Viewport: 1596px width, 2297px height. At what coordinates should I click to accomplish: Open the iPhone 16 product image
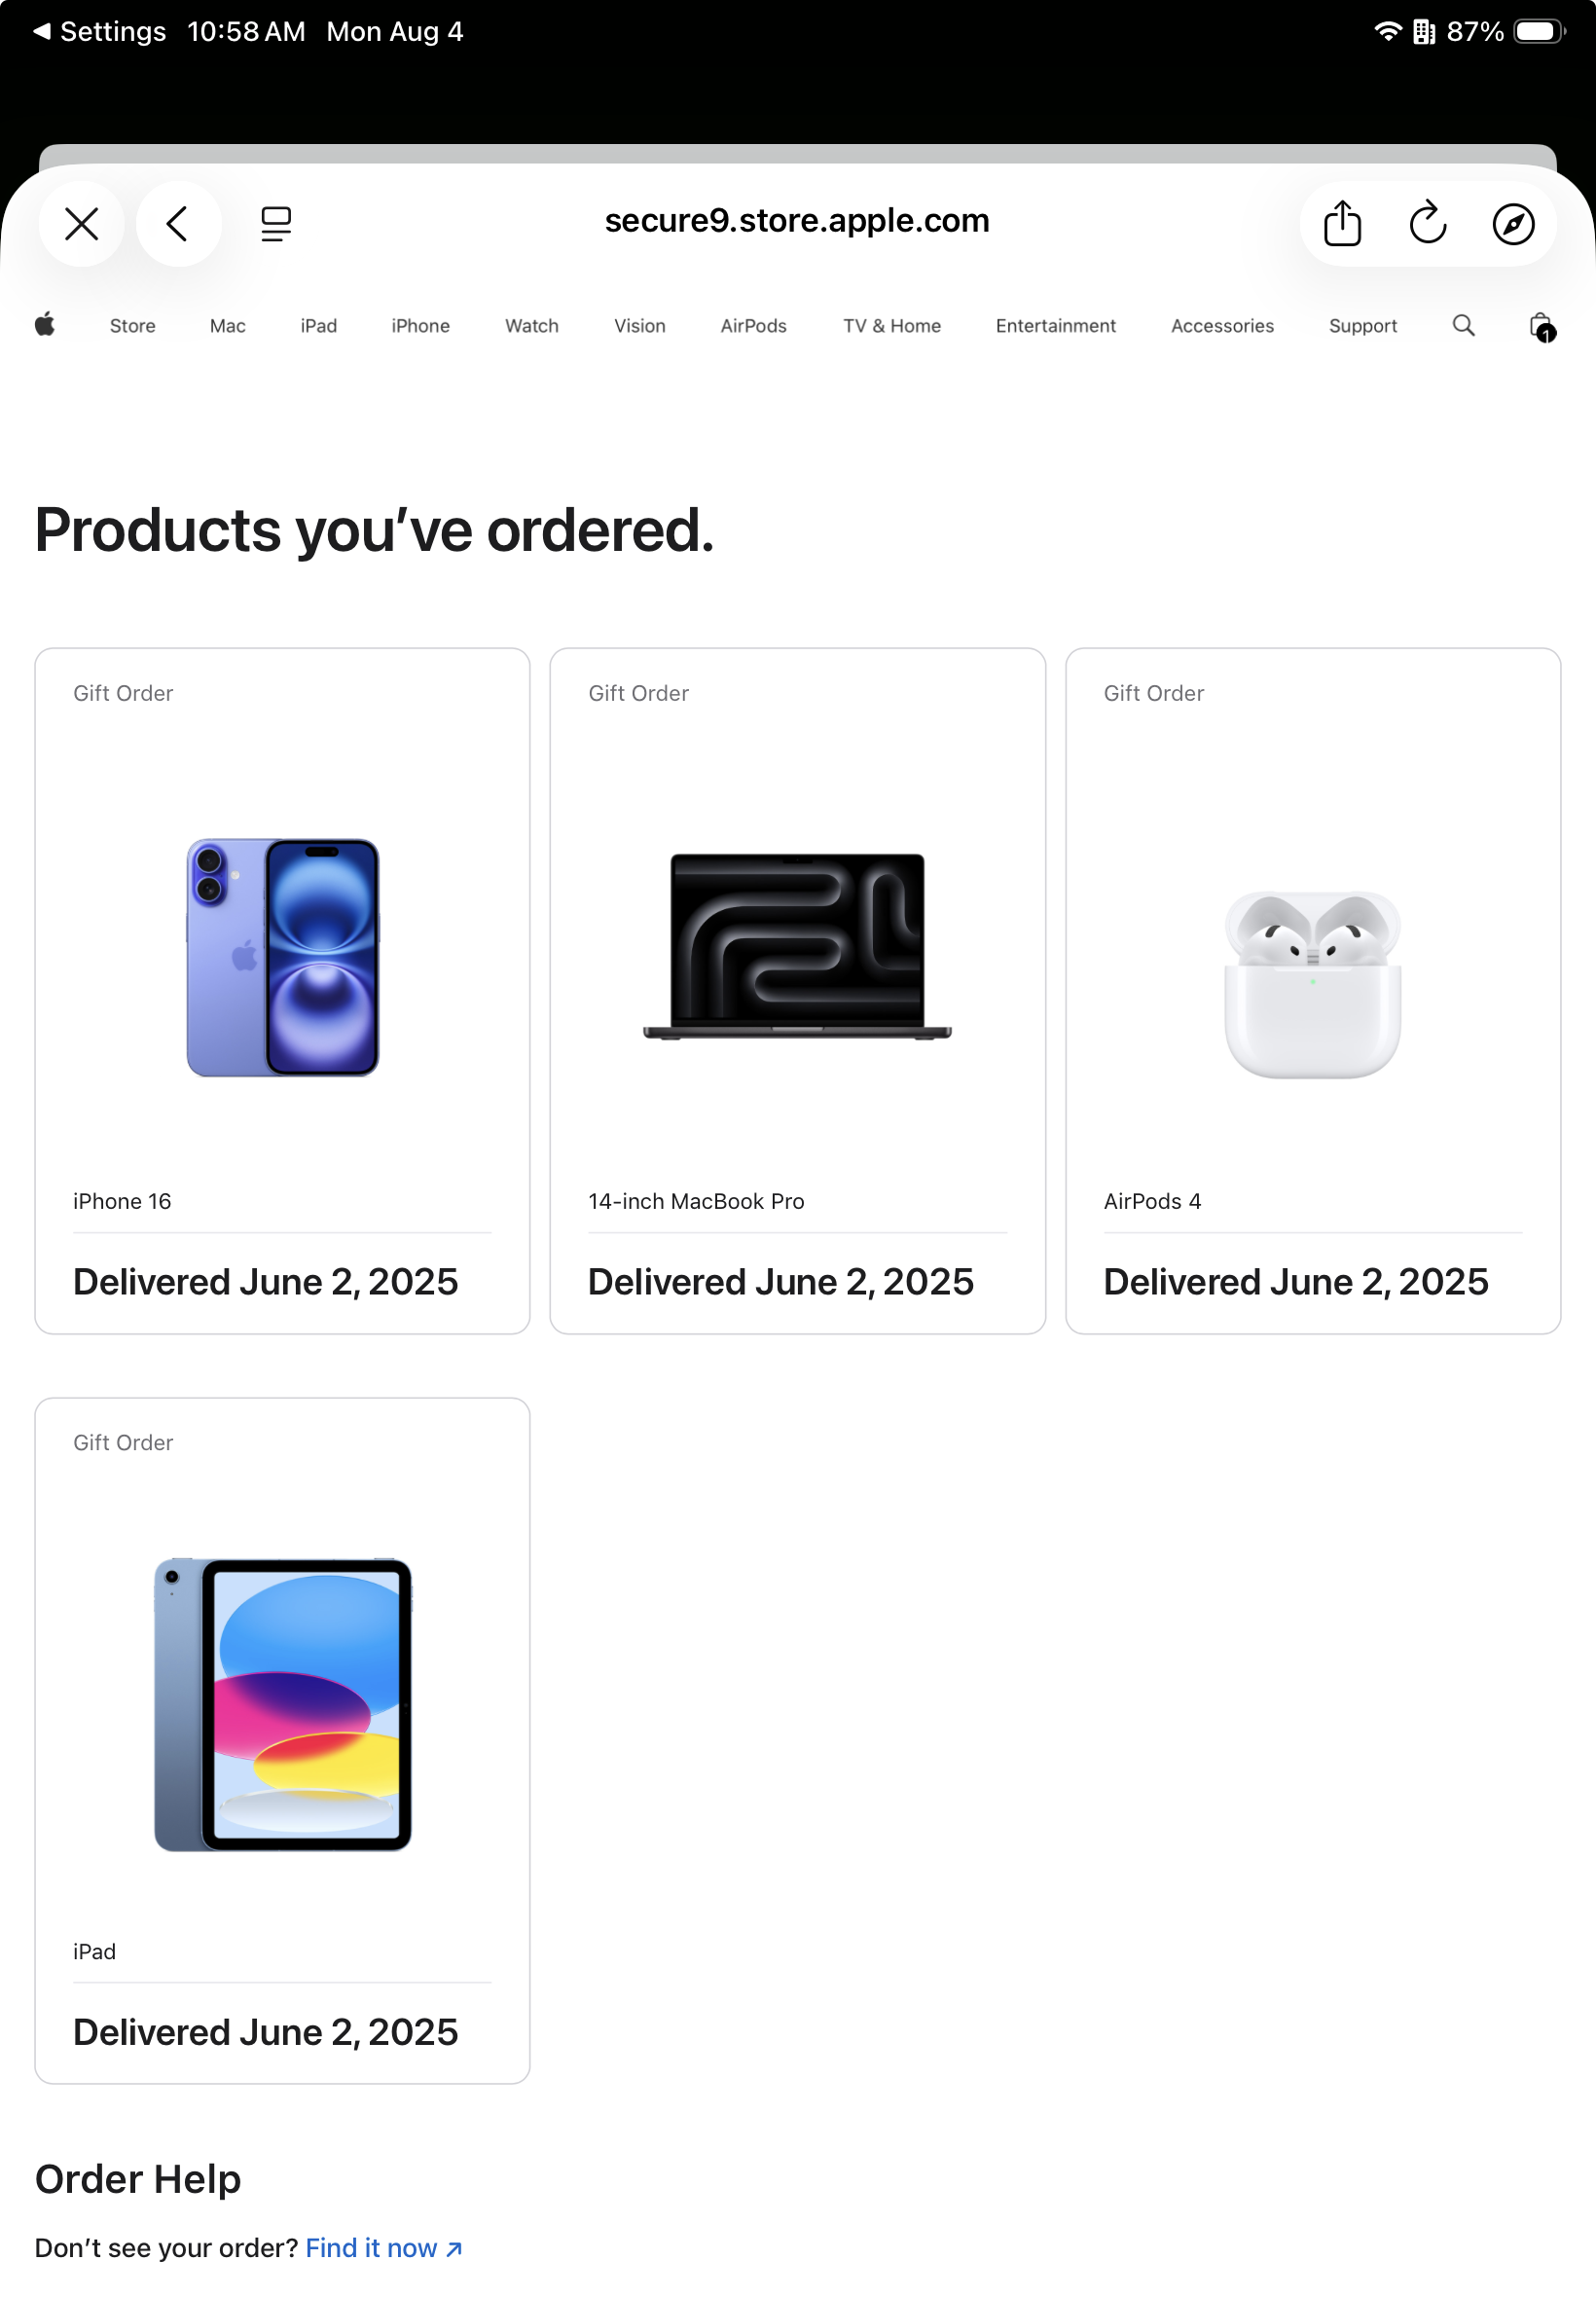coord(283,957)
